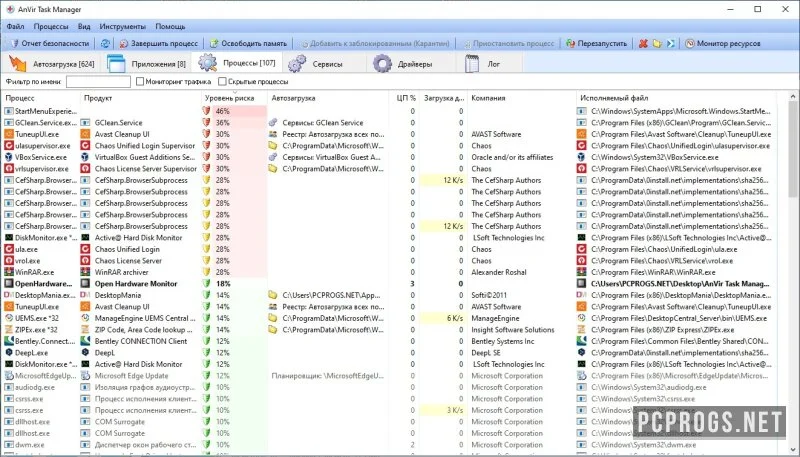Click 3 K/s disk load cell
800x457 pixels.
coord(443,410)
